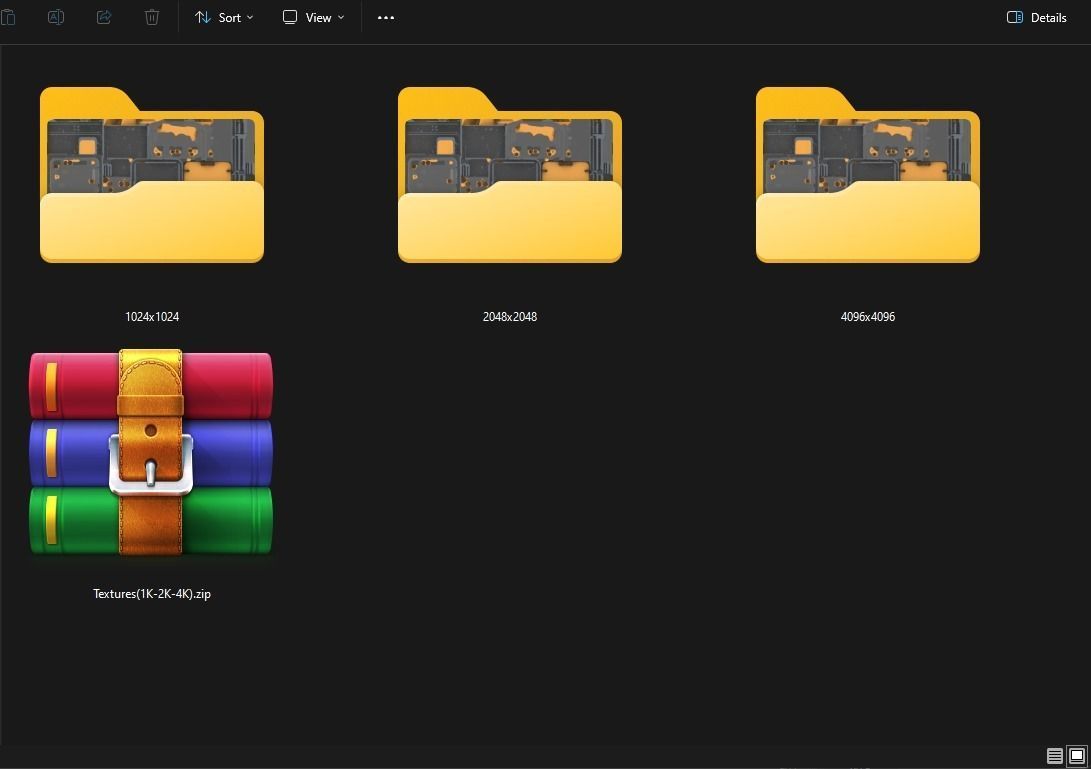Click the Rename toolbar icon
This screenshot has height=769, width=1091.
pos(56,17)
